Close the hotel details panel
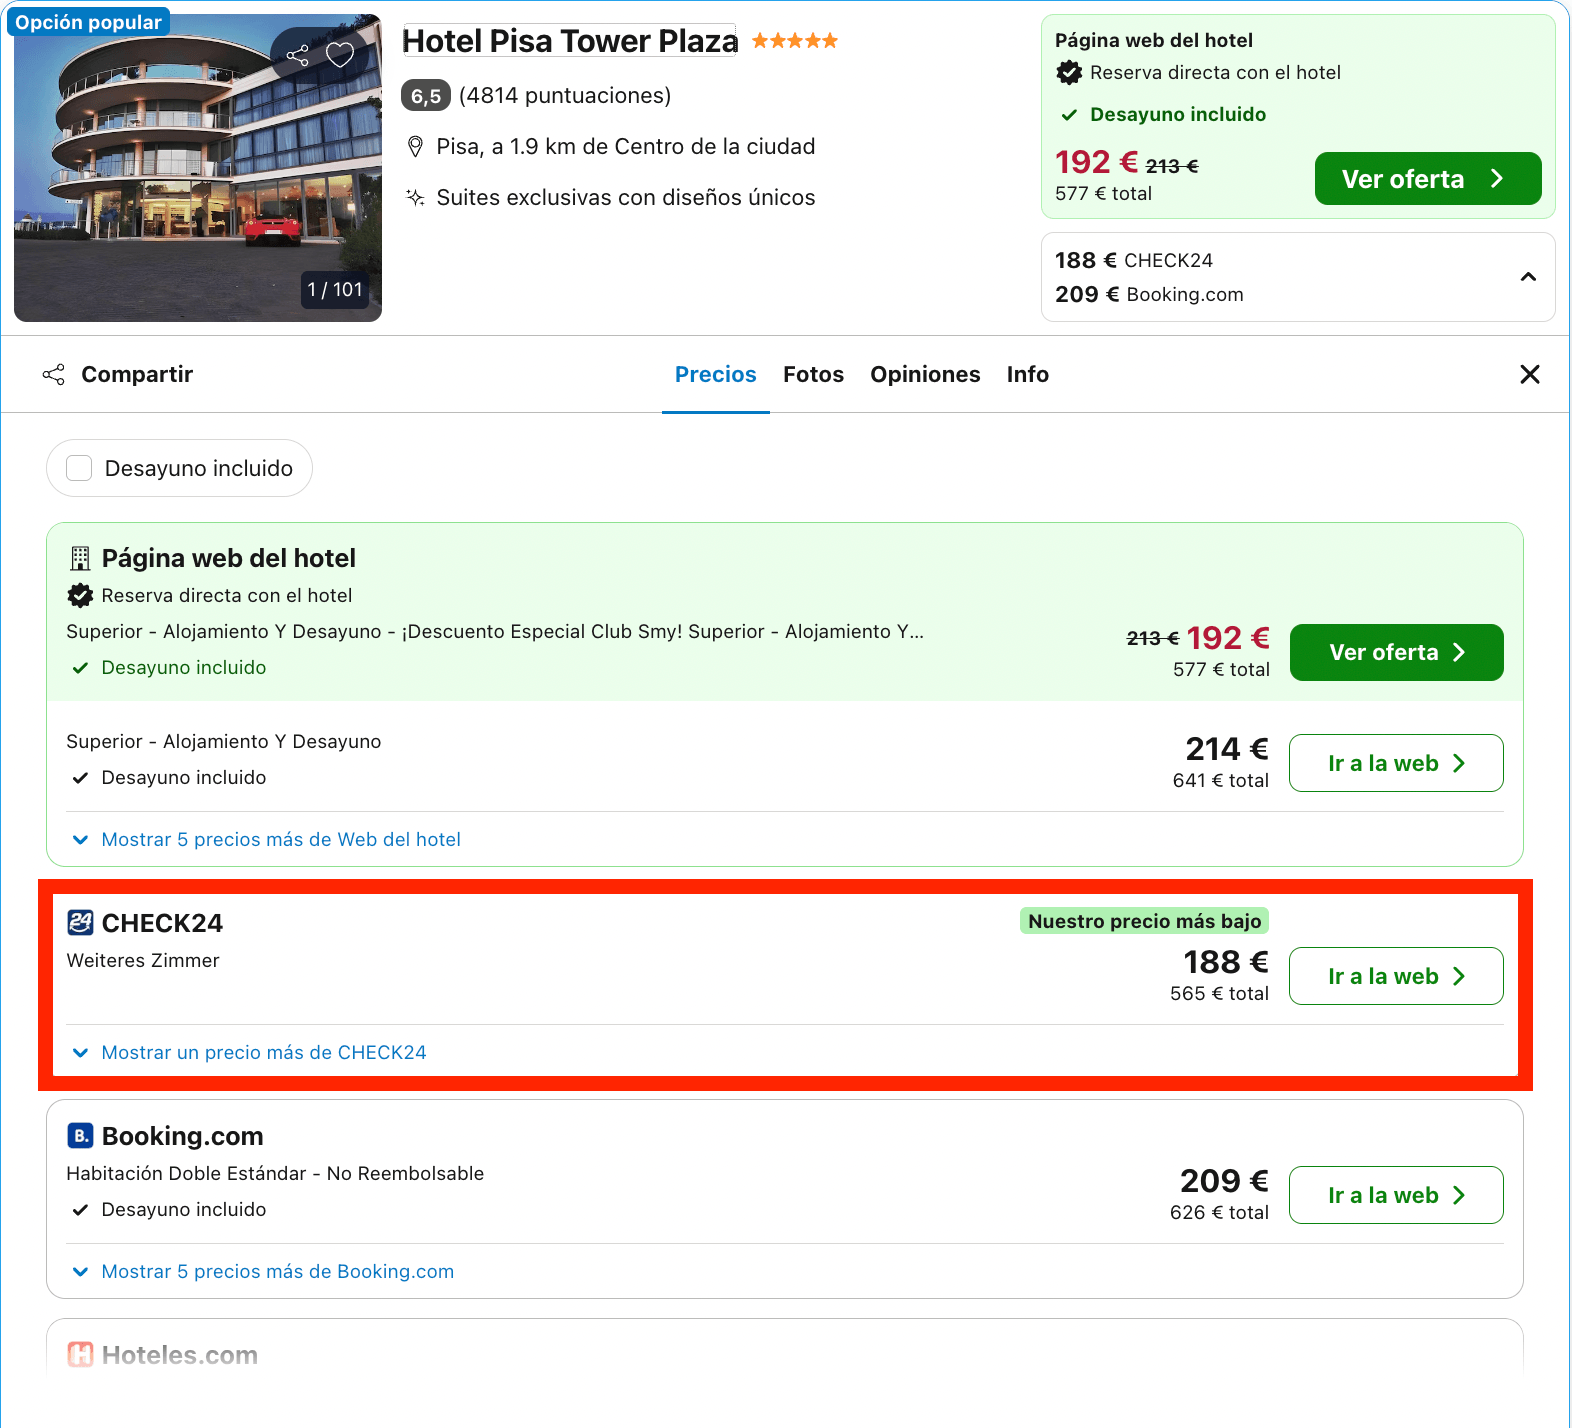This screenshot has height=1428, width=1572. pos(1530,374)
